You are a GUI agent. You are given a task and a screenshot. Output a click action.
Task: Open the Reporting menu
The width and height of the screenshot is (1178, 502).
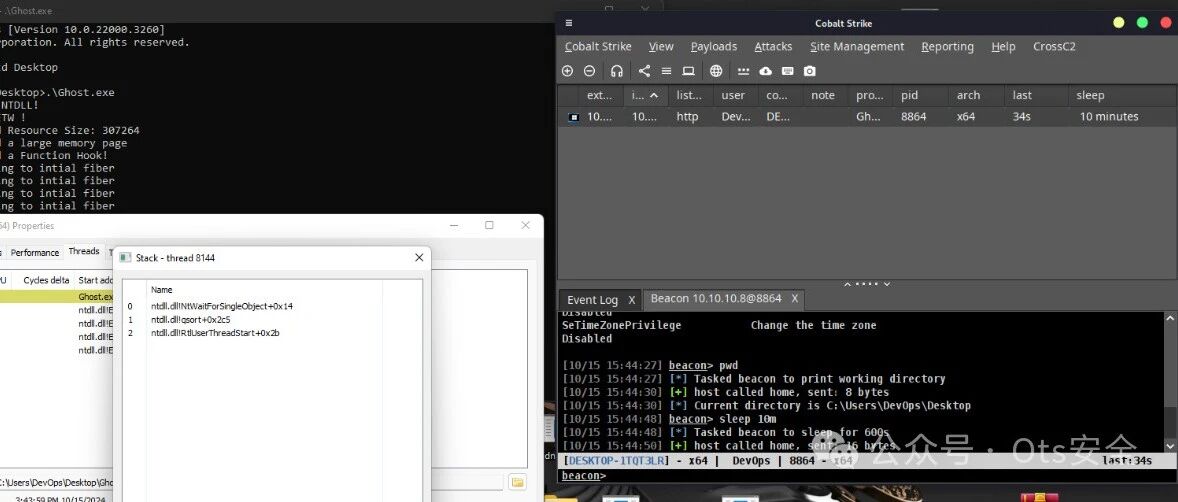[947, 47]
